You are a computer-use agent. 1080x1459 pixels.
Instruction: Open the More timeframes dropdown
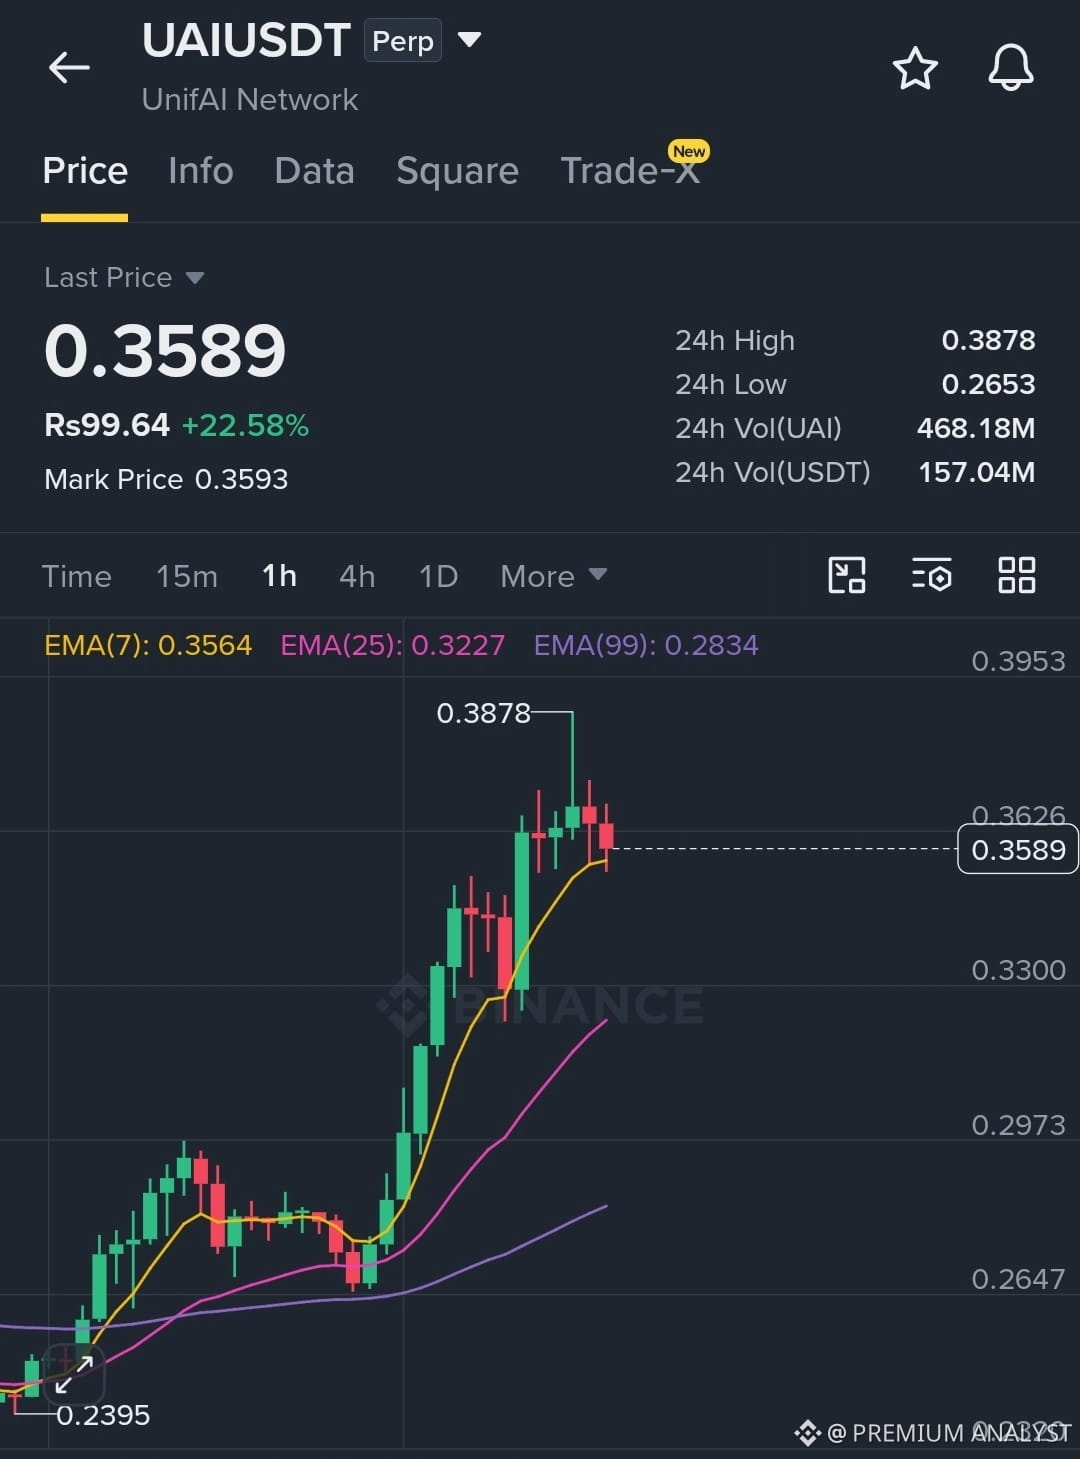coord(553,576)
